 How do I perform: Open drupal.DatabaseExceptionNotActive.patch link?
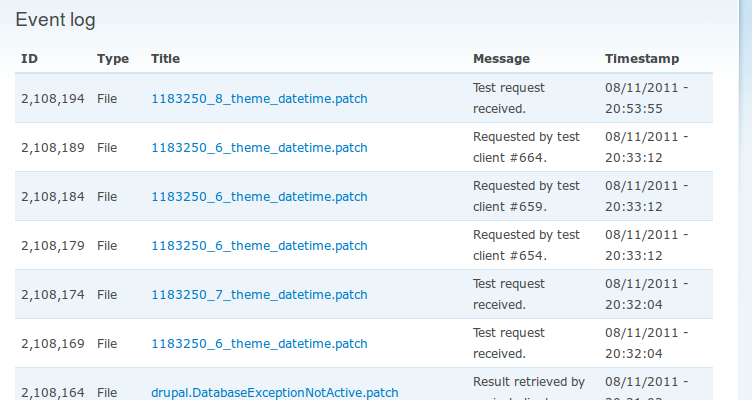pyautogui.click(x=275, y=393)
